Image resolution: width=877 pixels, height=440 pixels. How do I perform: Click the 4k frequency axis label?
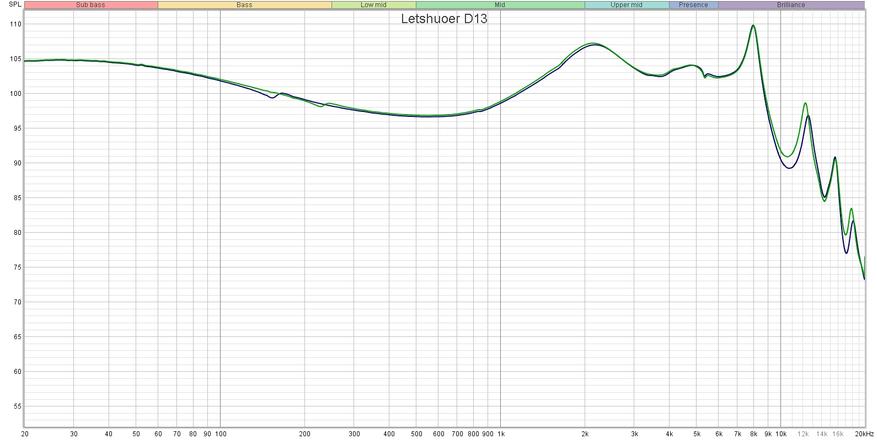[669, 434]
